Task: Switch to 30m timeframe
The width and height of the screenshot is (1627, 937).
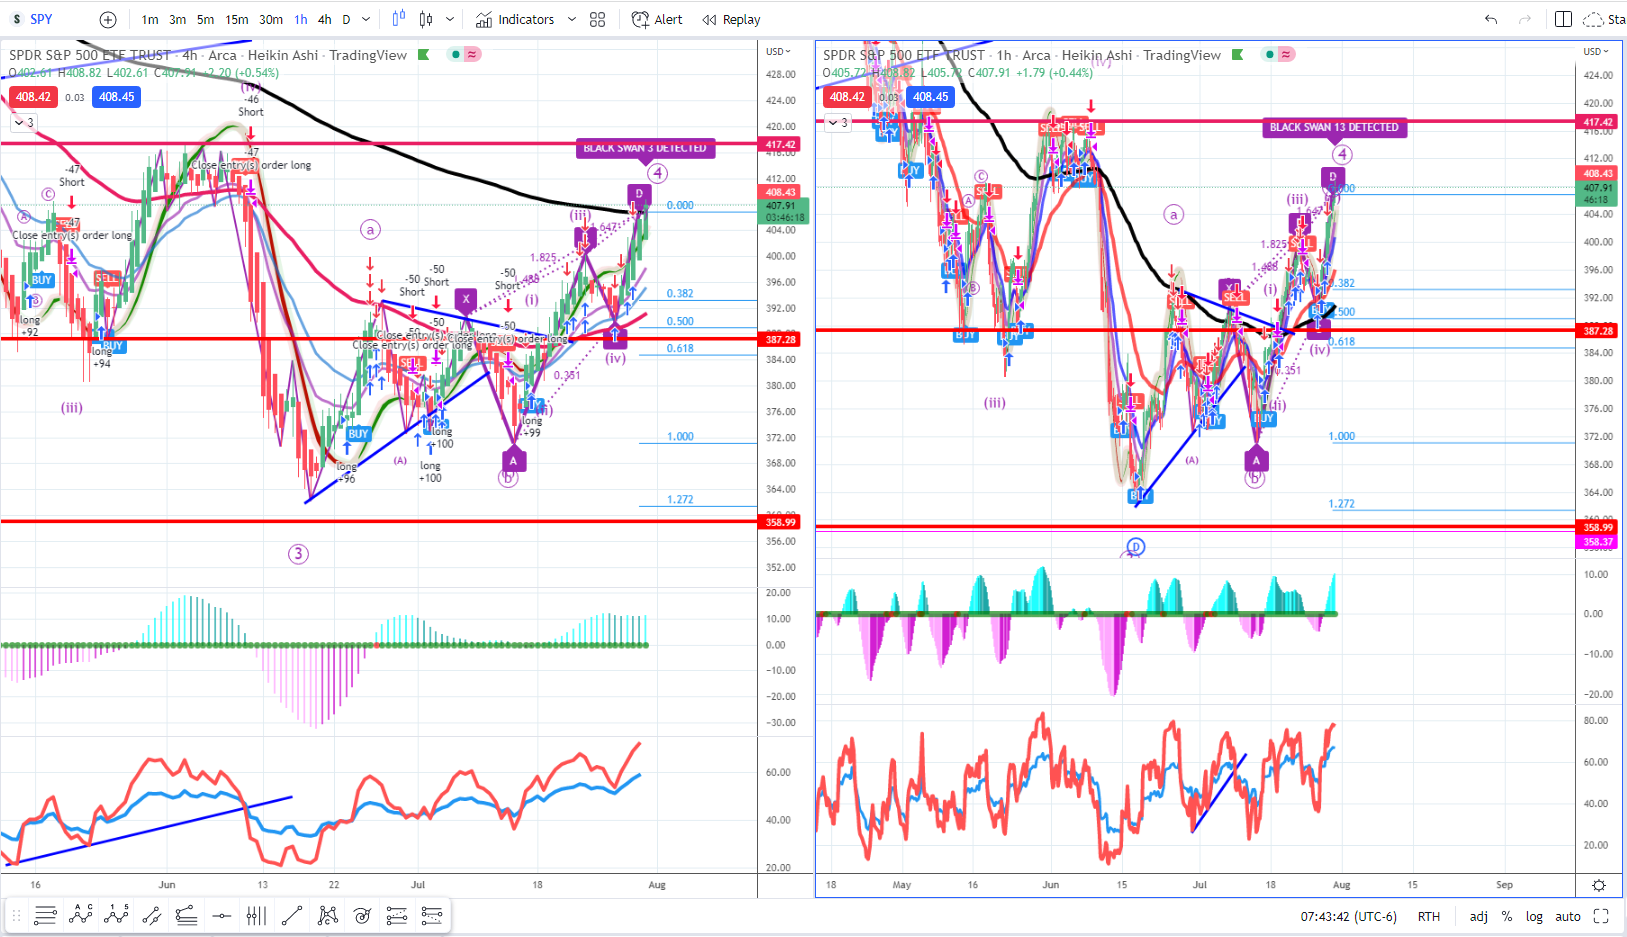Action: pos(271,19)
